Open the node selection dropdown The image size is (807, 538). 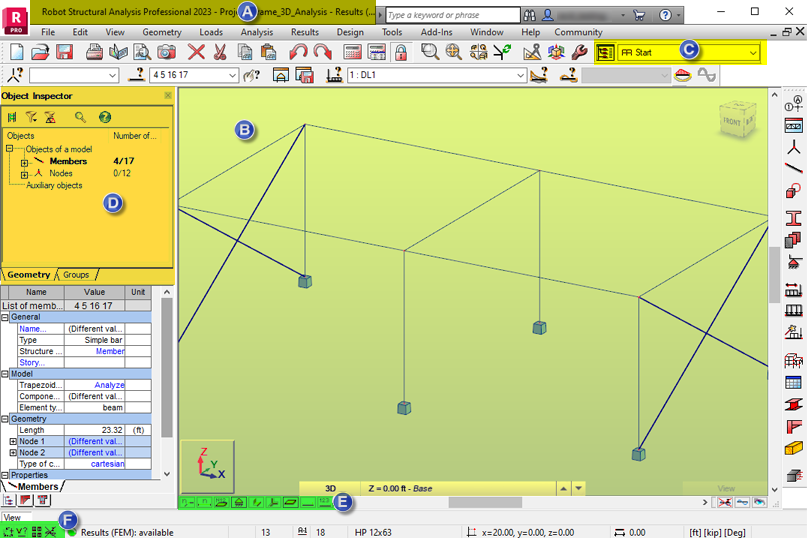pyautogui.click(x=112, y=75)
